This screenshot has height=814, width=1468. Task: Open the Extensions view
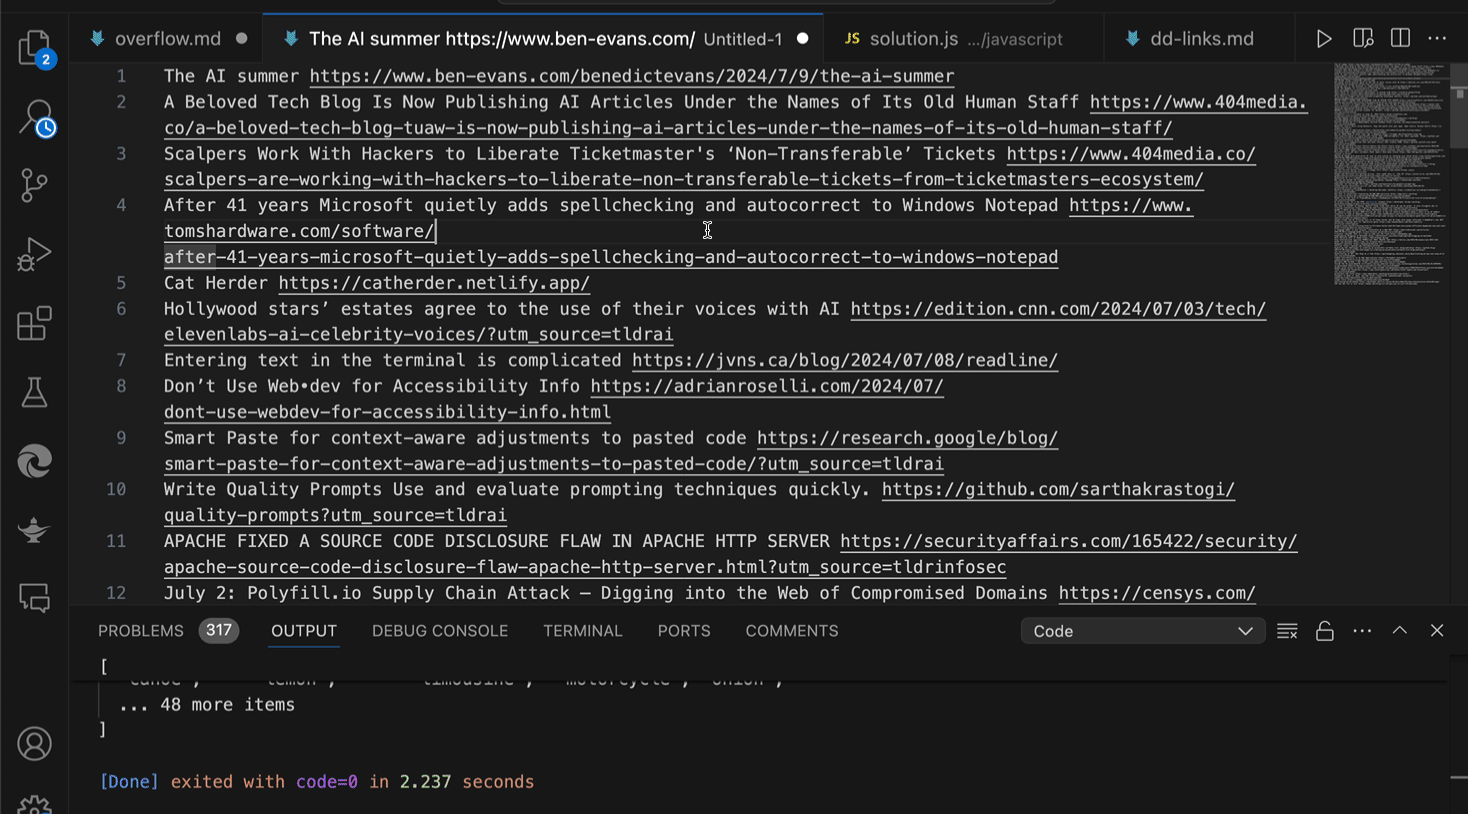(x=34, y=324)
